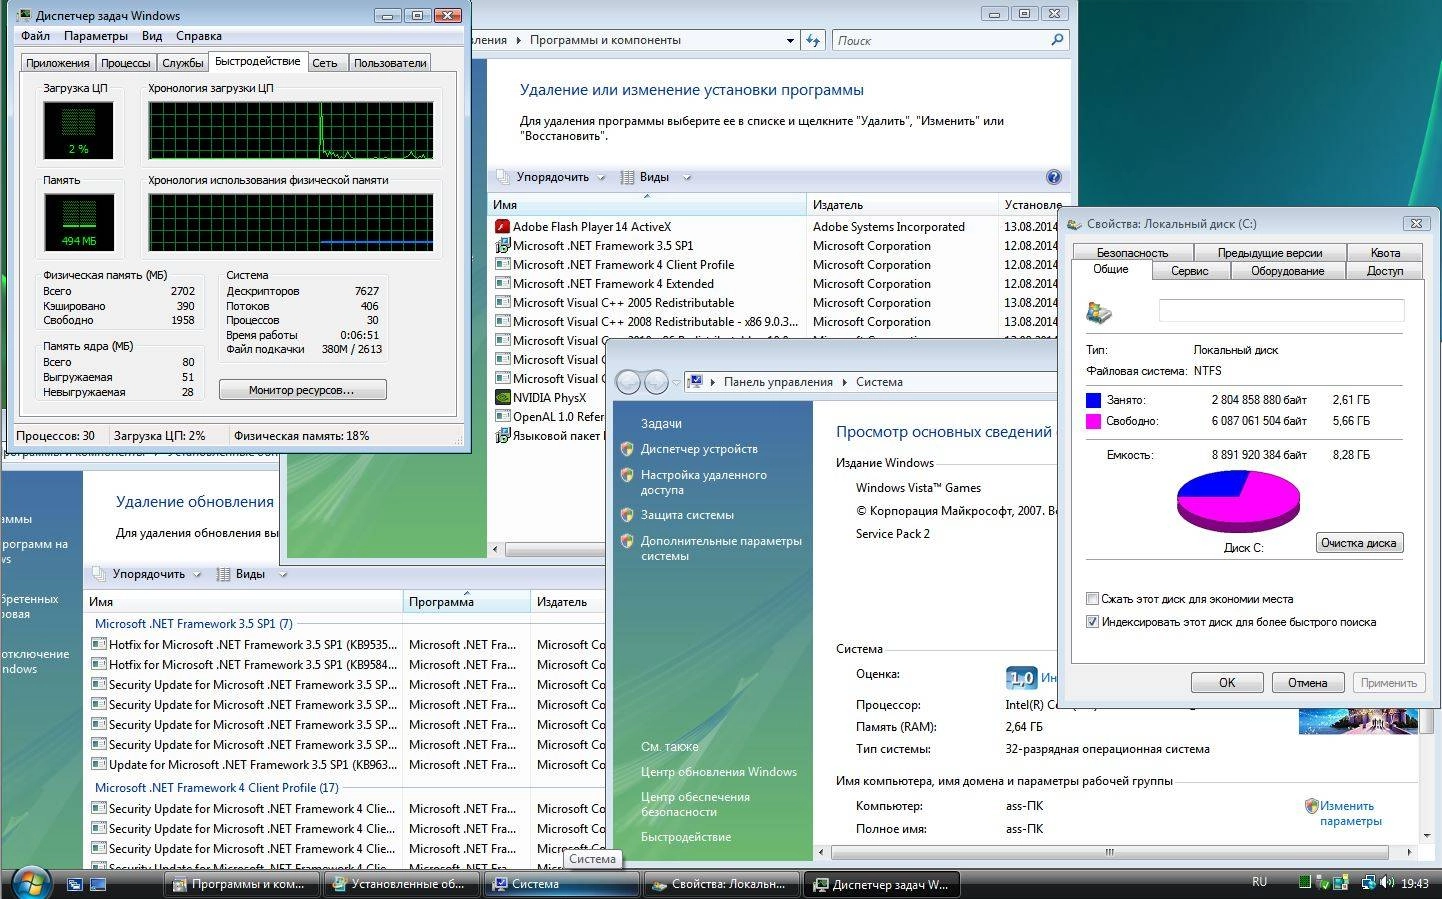Open the Центр обновления Windows link

point(719,772)
